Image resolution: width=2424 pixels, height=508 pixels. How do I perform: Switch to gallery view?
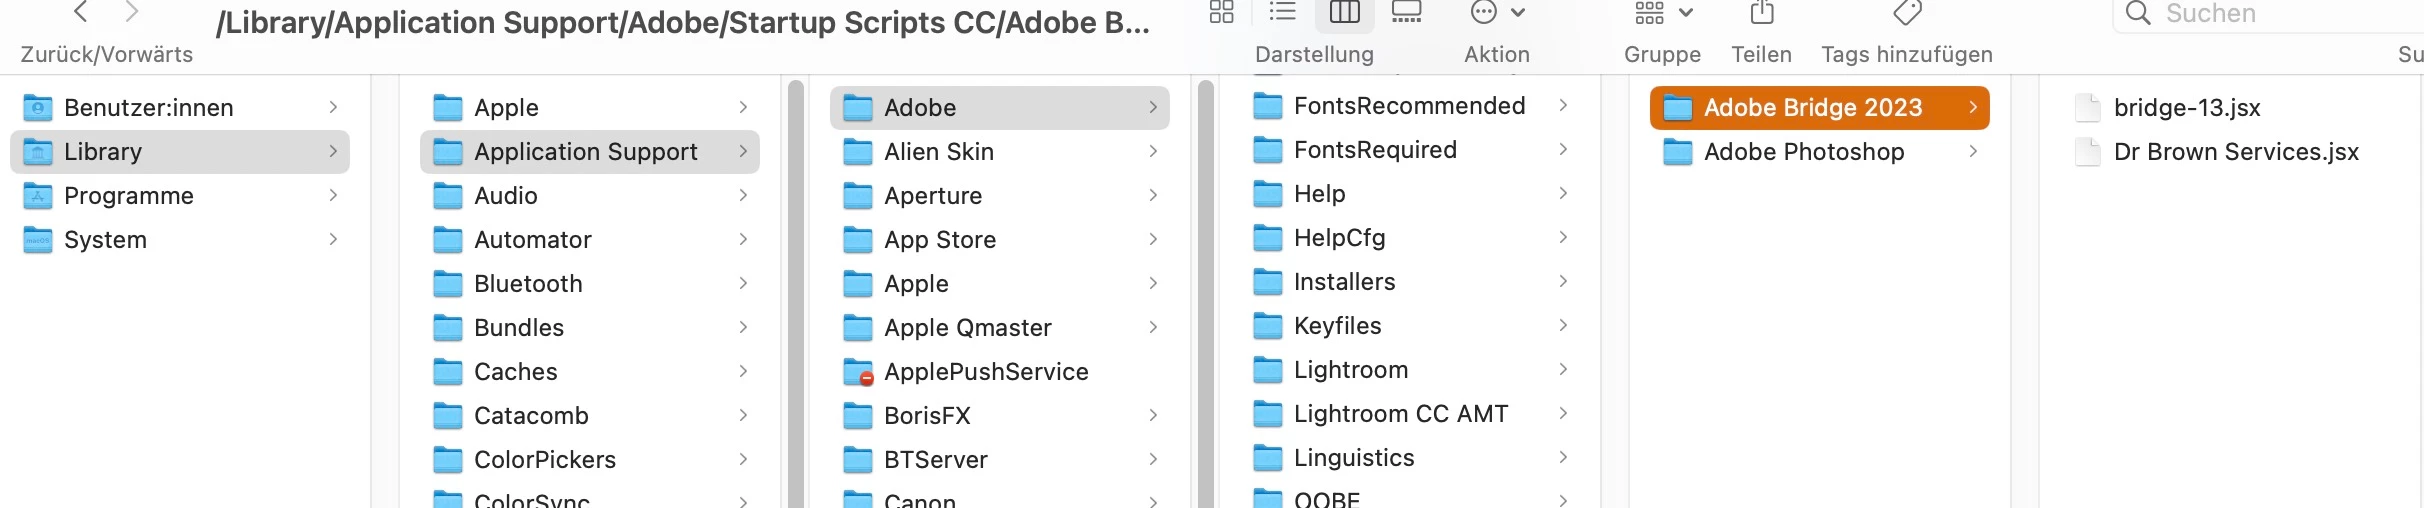1406,12
